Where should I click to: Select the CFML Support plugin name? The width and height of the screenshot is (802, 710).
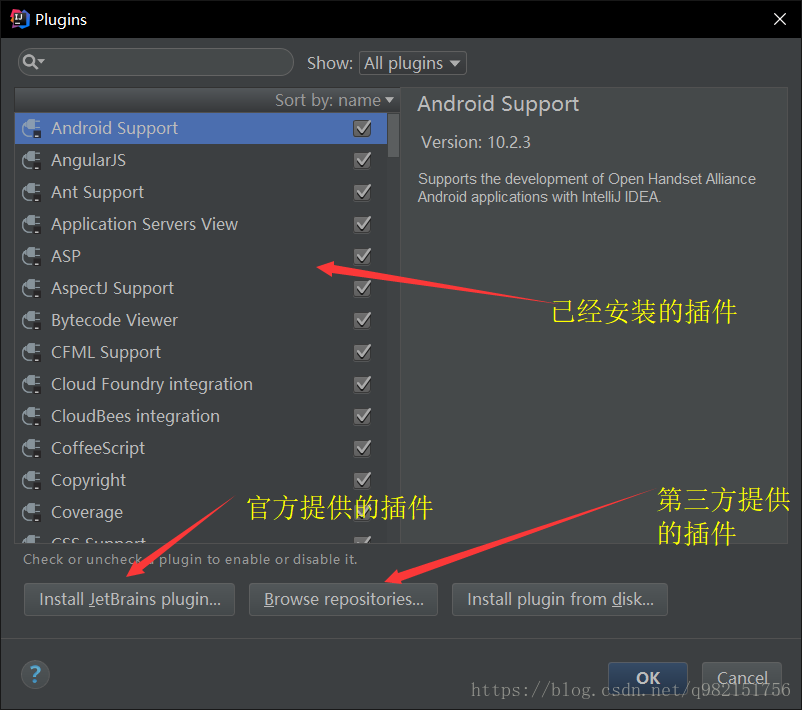point(106,352)
